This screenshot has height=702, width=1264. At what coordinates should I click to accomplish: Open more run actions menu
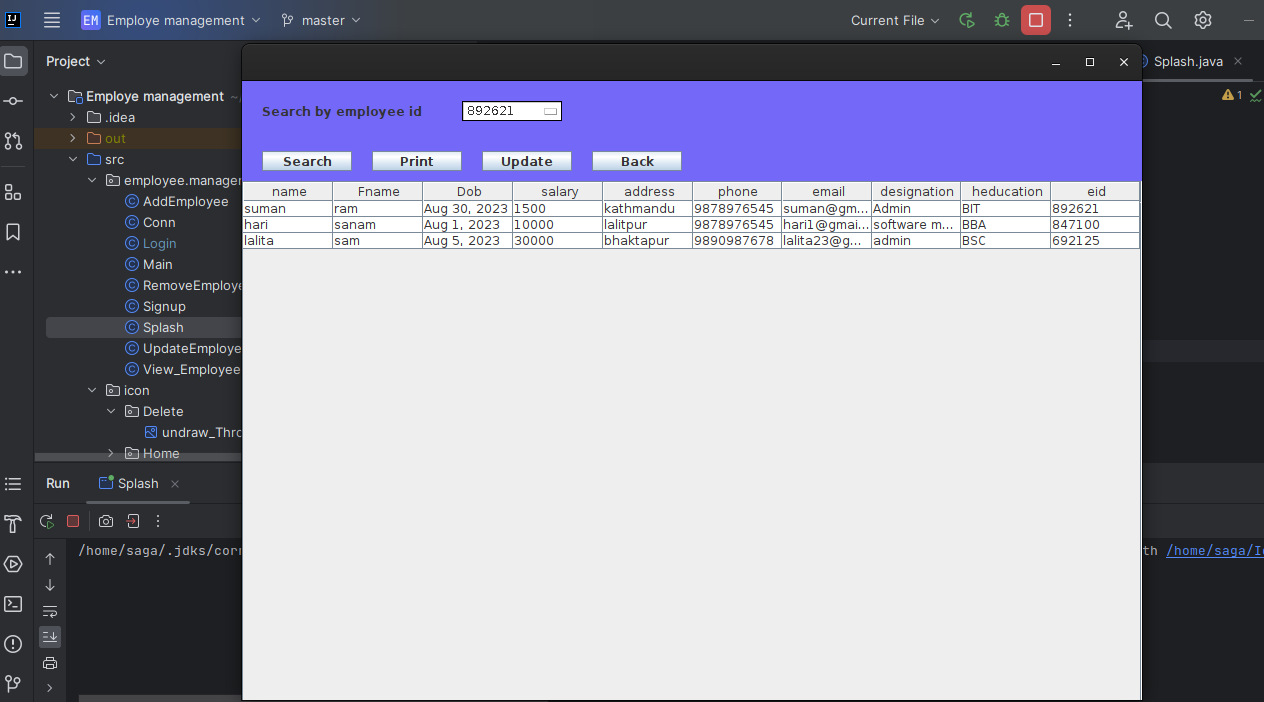point(1070,20)
